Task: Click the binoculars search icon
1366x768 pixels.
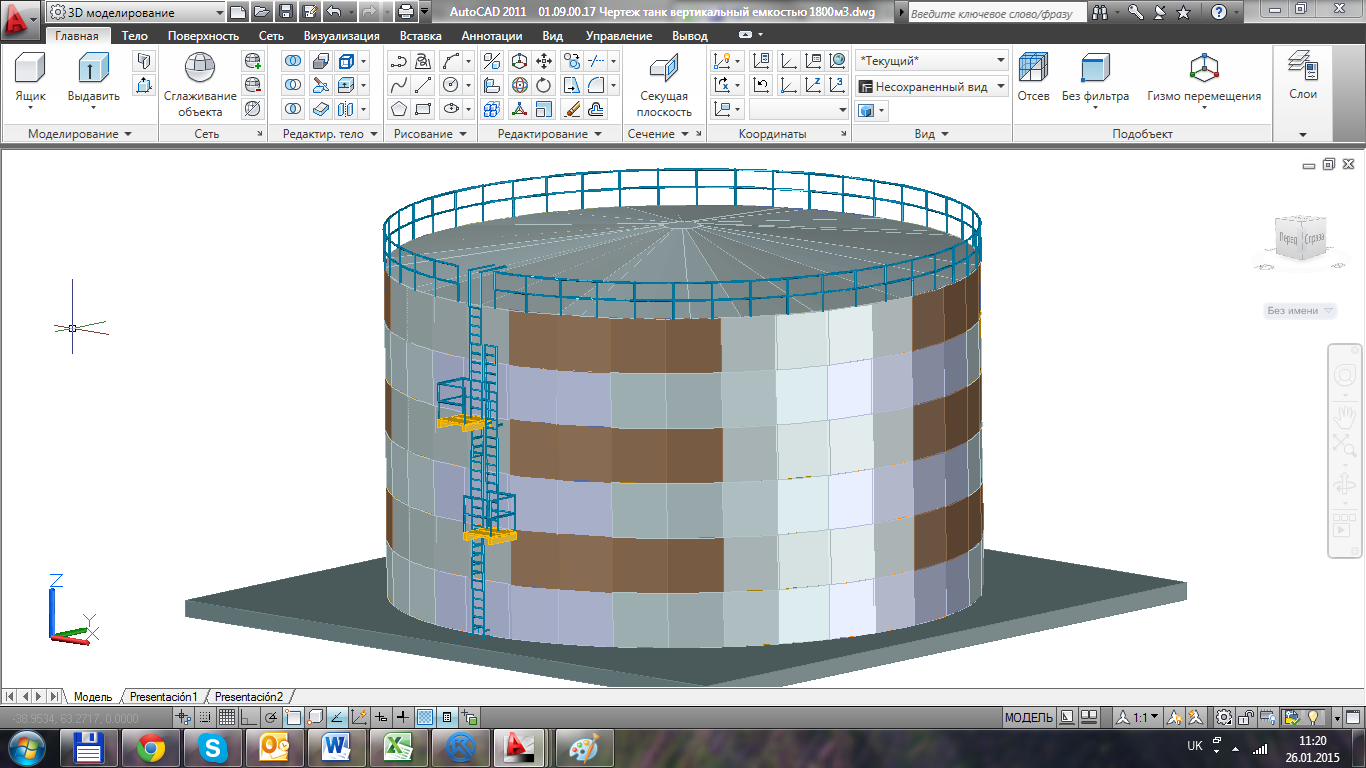Action: click(x=1100, y=12)
